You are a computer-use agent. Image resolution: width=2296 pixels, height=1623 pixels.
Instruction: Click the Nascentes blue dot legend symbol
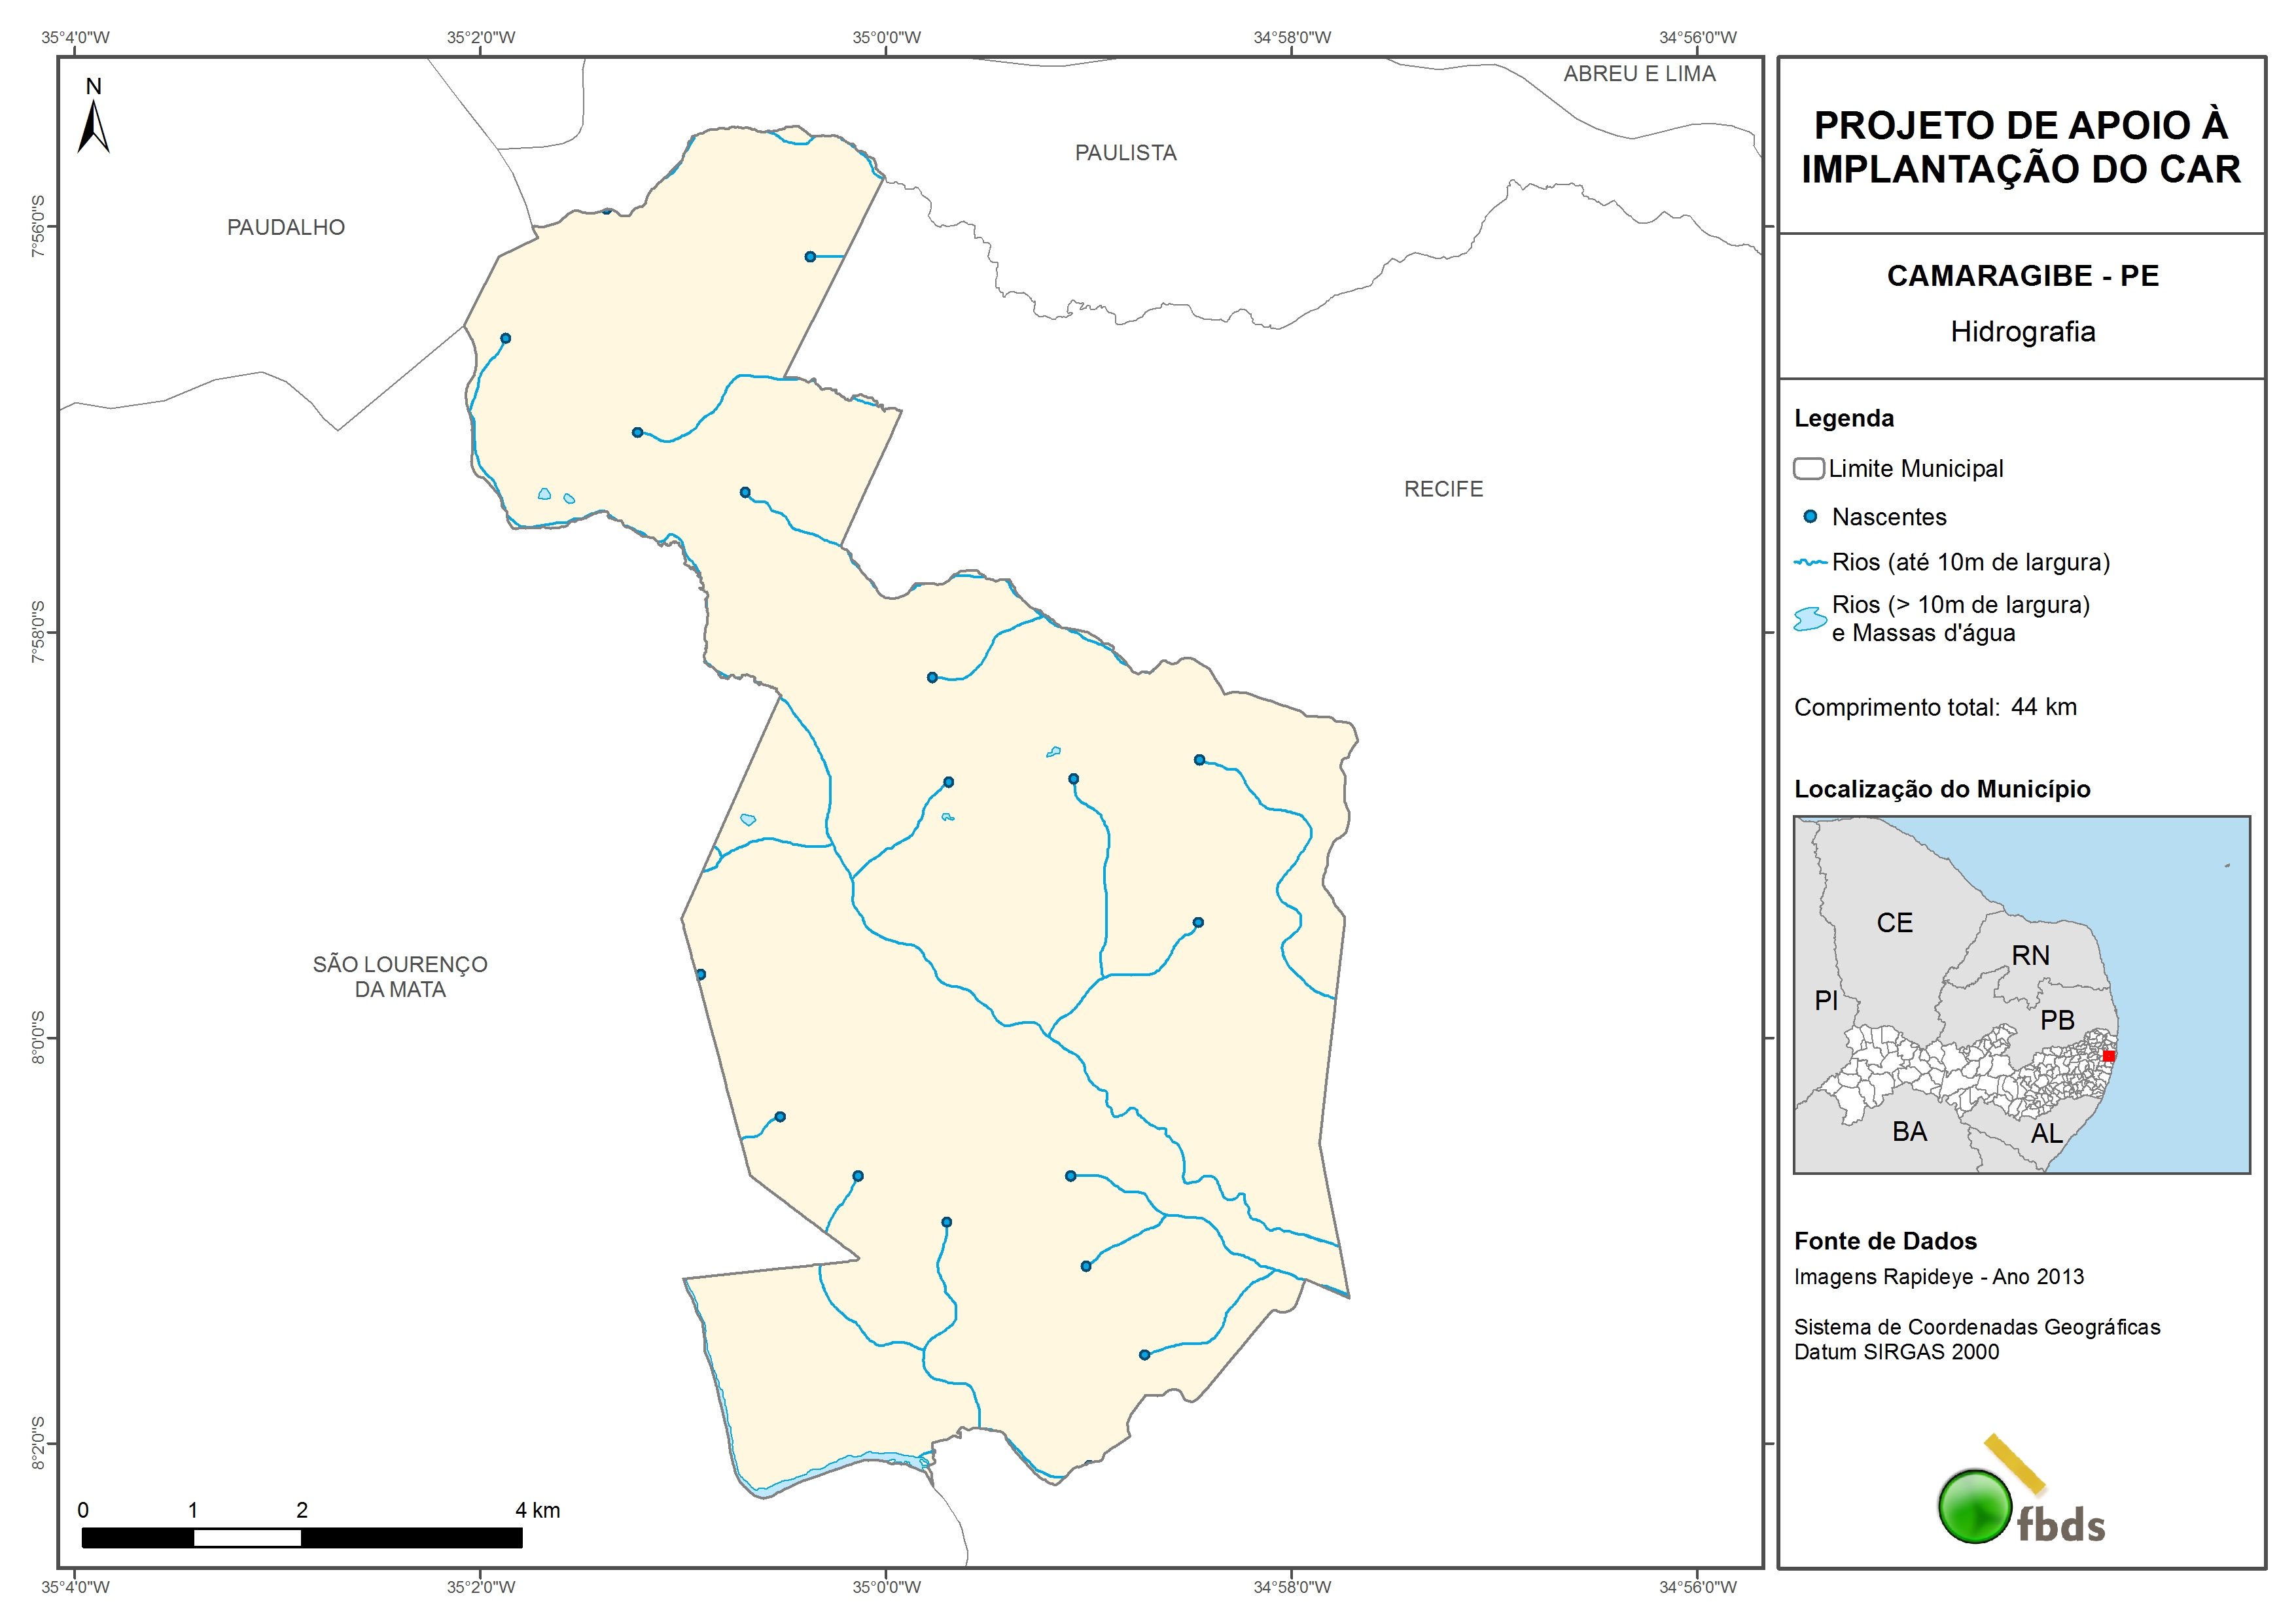tap(1810, 517)
